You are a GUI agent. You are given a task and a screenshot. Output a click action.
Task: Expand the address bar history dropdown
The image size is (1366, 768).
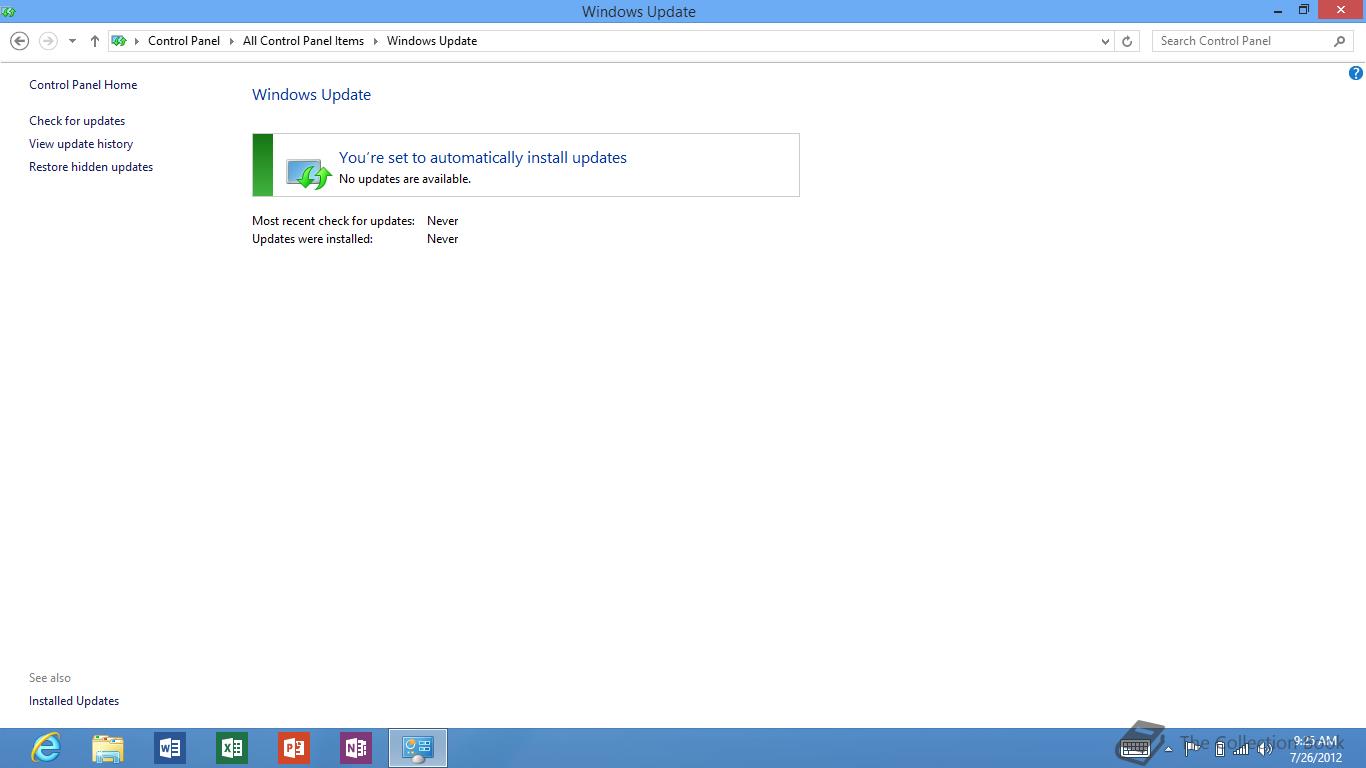(x=1105, y=41)
